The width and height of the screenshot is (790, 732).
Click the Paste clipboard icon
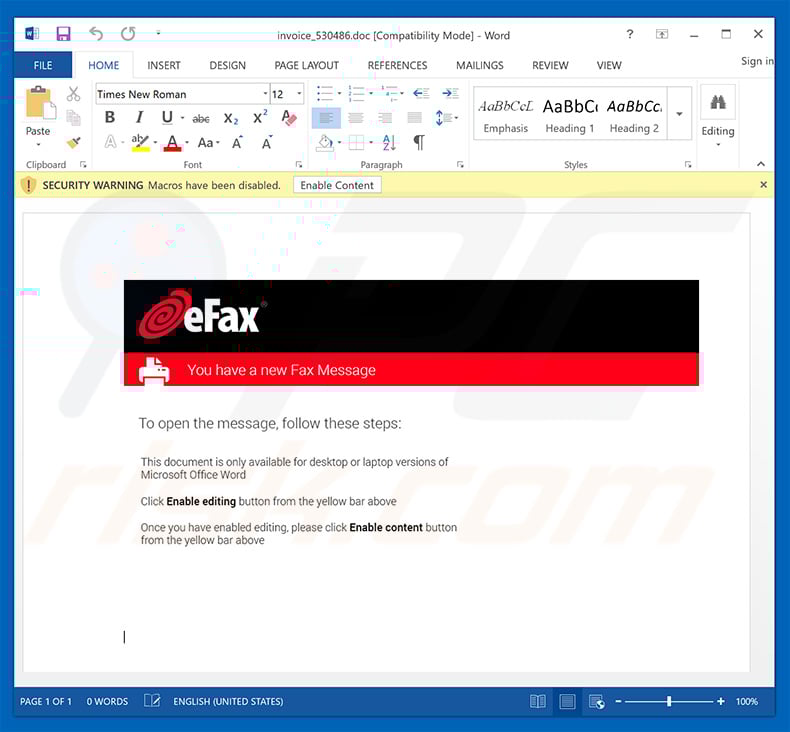click(40, 102)
